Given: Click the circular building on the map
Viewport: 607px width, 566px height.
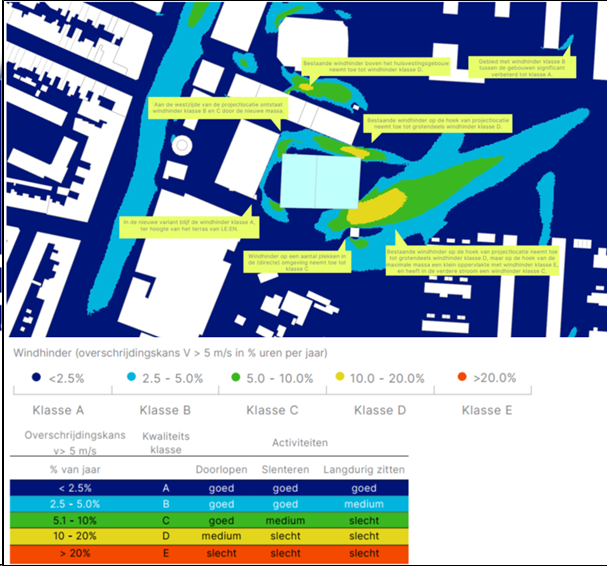Looking at the screenshot, I should click(x=182, y=146).
